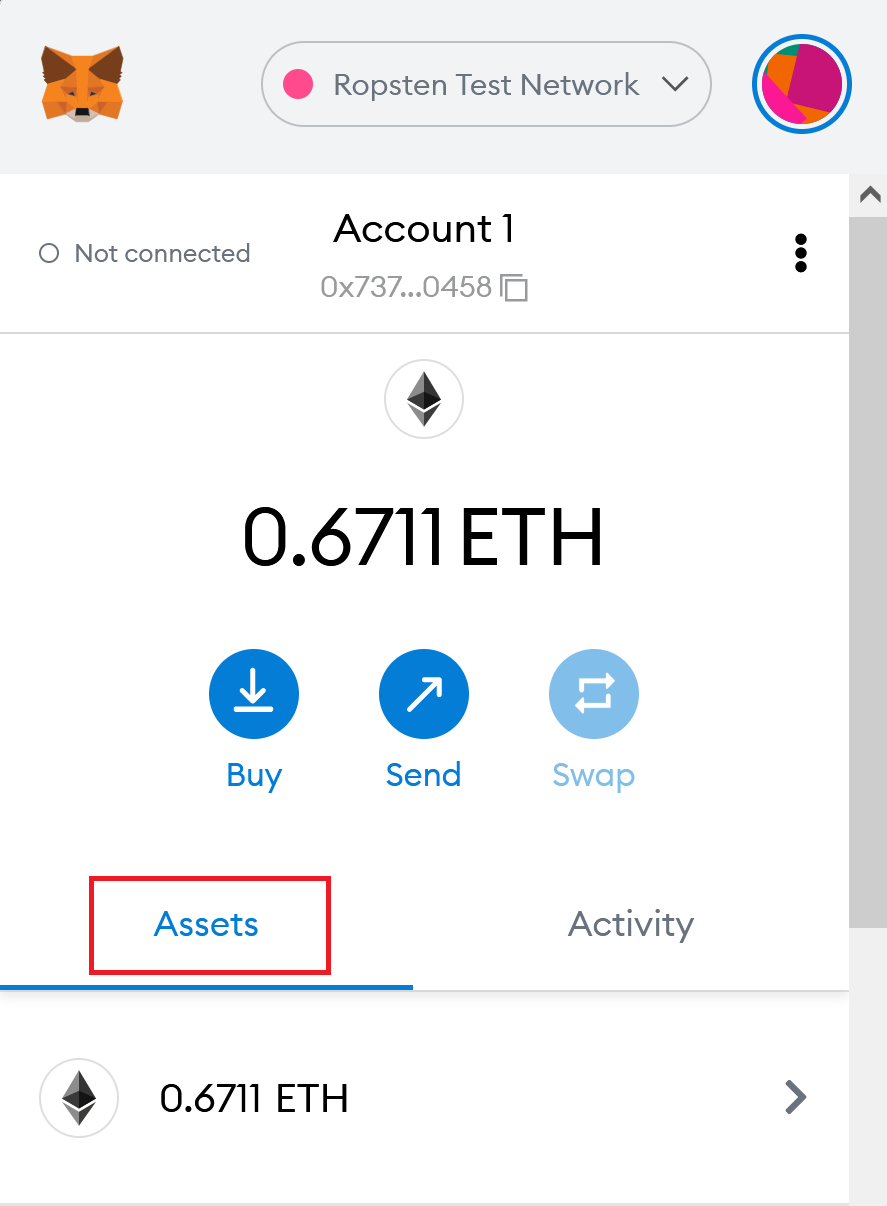Open ETH asset details via right chevron
887x1206 pixels.
click(x=796, y=1097)
